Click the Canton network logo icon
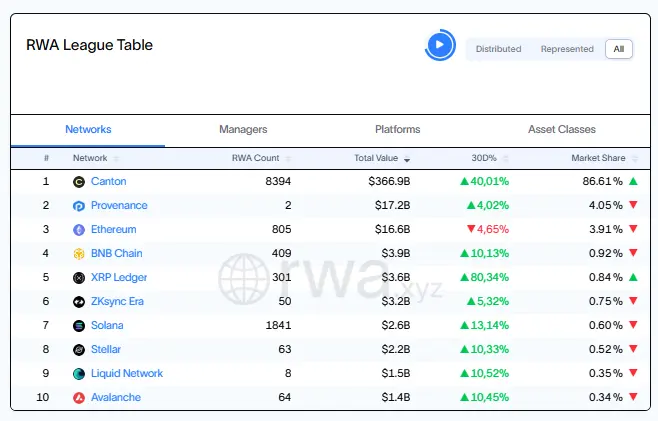Image resolution: width=658 pixels, height=421 pixels. pyautogui.click(x=79, y=182)
